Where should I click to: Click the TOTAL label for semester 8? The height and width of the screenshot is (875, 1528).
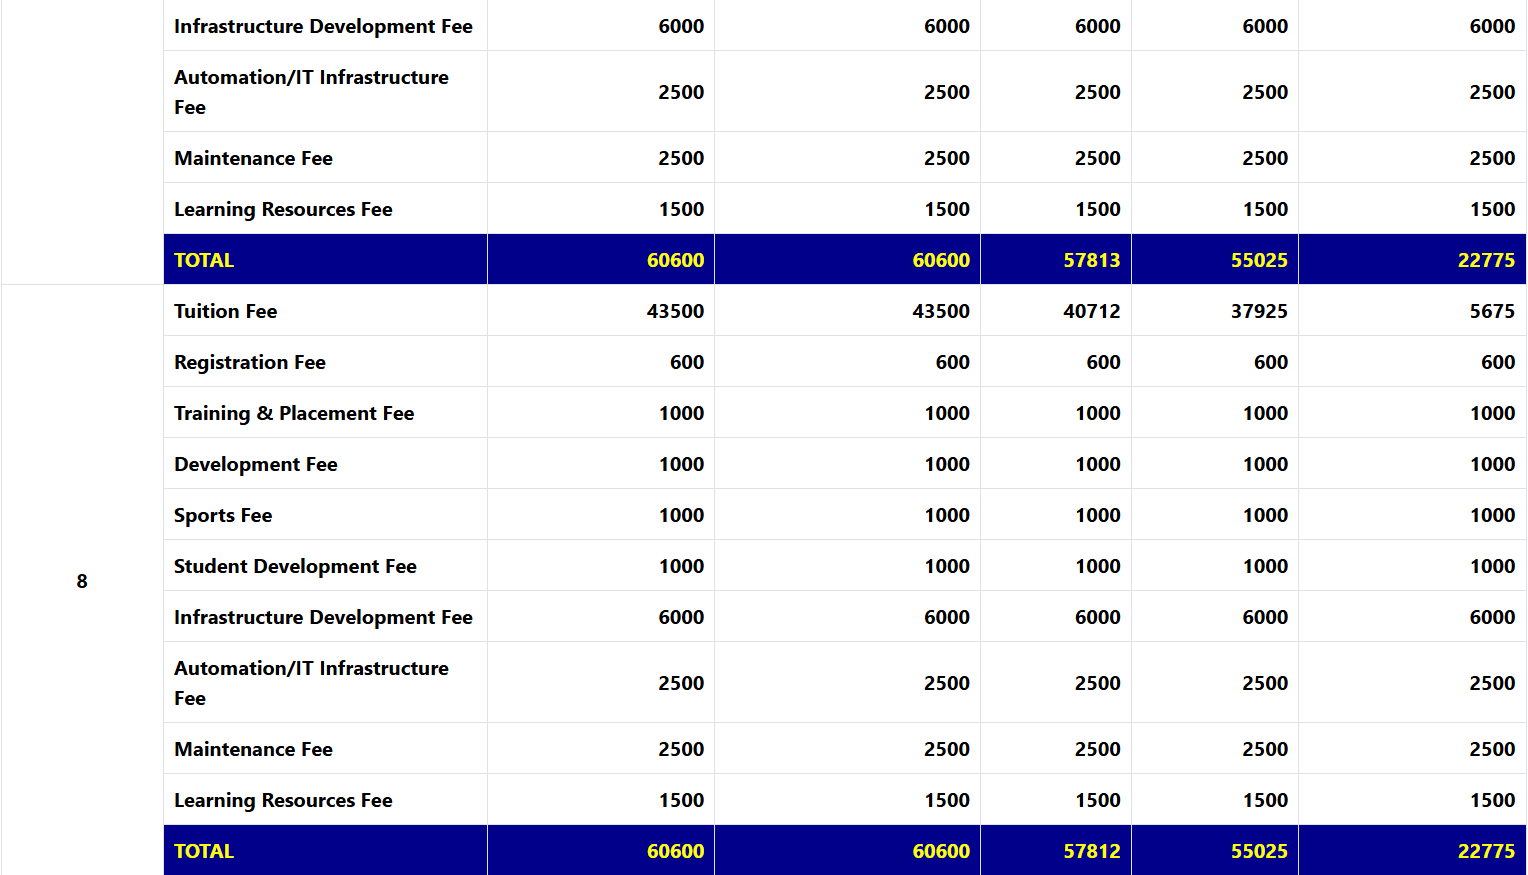pyautogui.click(x=204, y=851)
